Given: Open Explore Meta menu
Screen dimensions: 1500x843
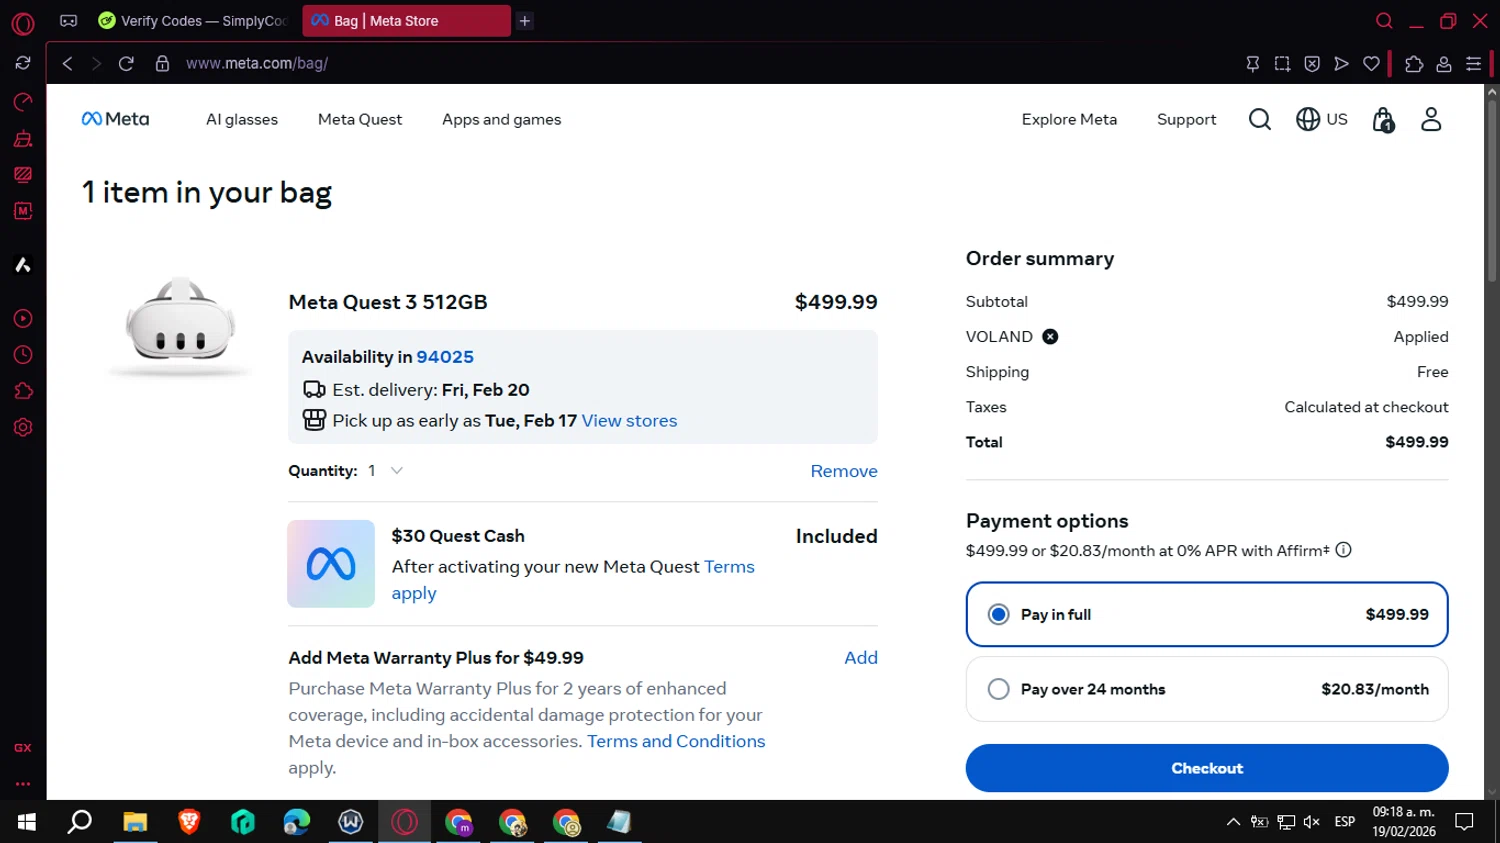Looking at the screenshot, I should pyautogui.click(x=1069, y=119).
